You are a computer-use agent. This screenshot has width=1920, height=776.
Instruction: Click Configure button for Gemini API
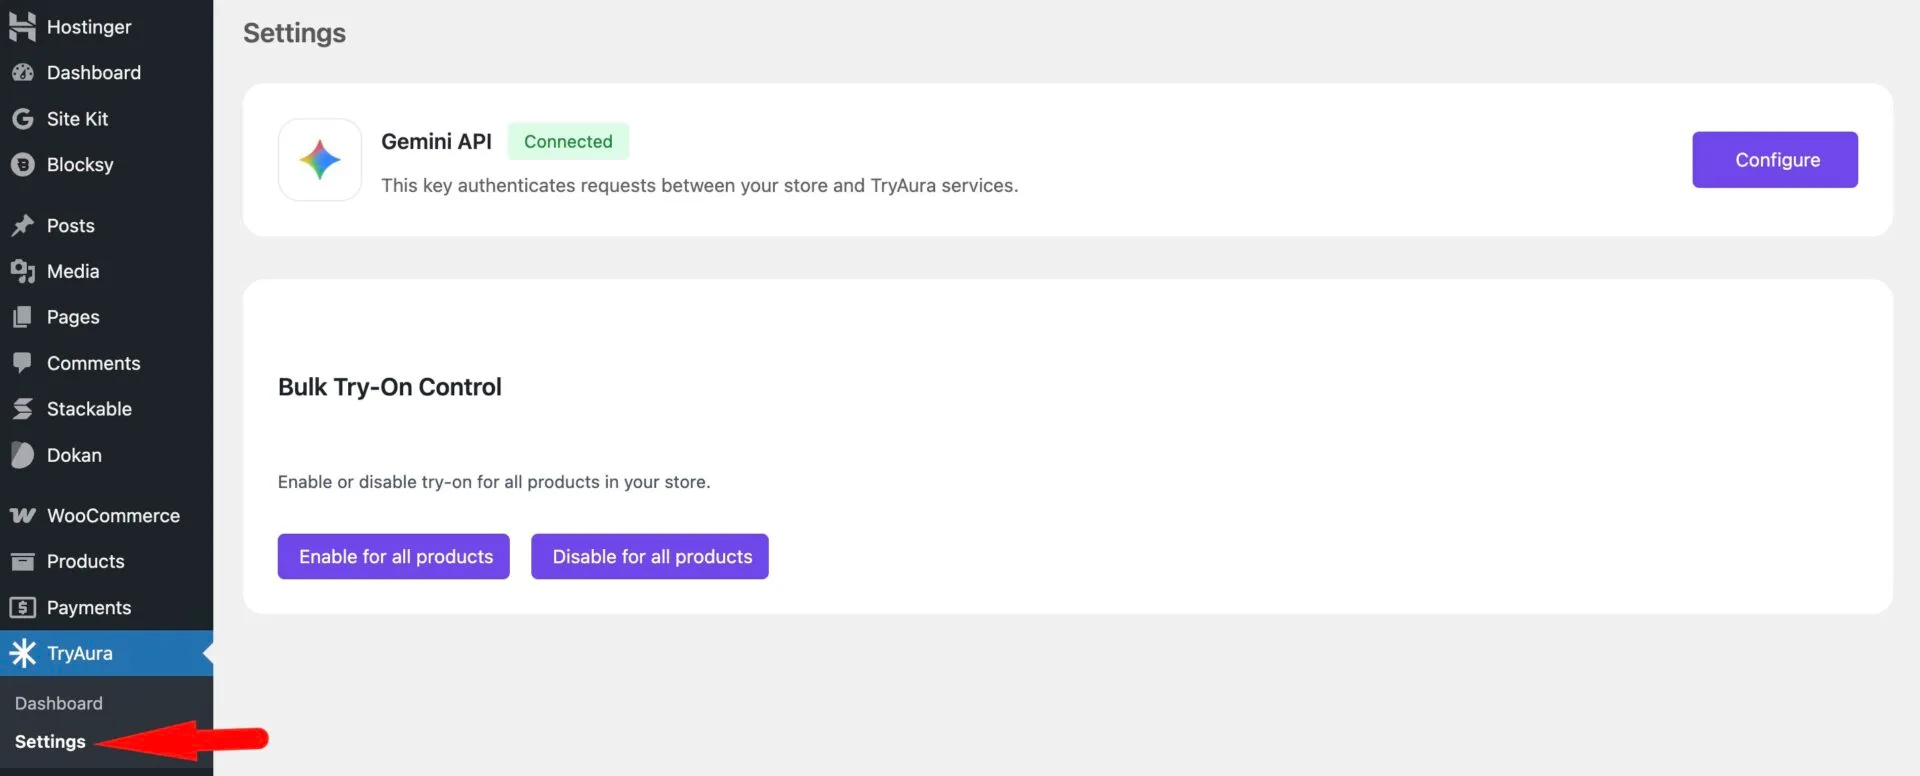[x=1775, y=160]
